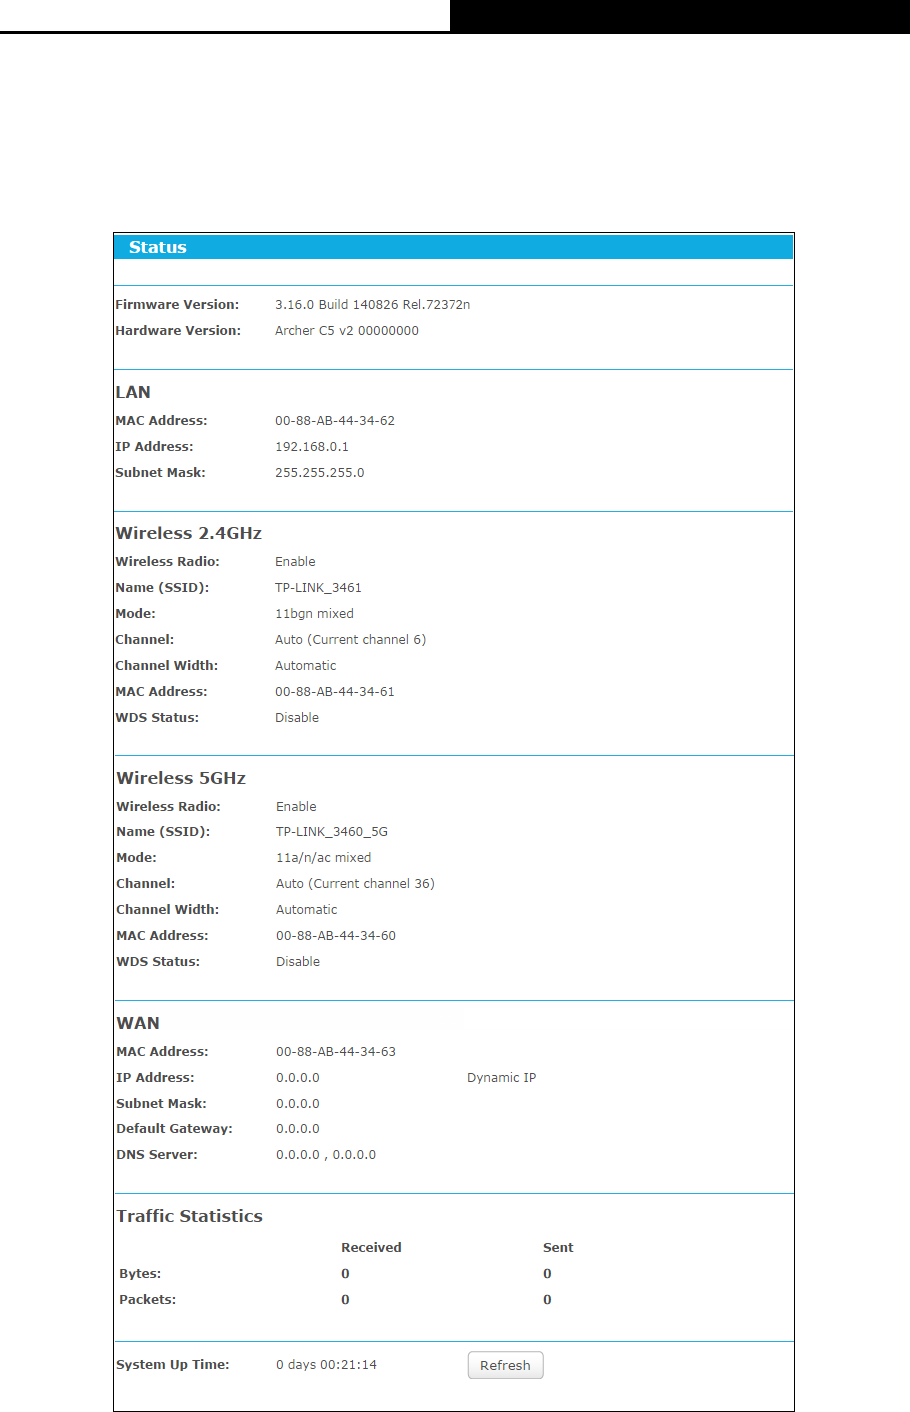
Task: Click the WAN section heading
Action: coord(138,1023)
